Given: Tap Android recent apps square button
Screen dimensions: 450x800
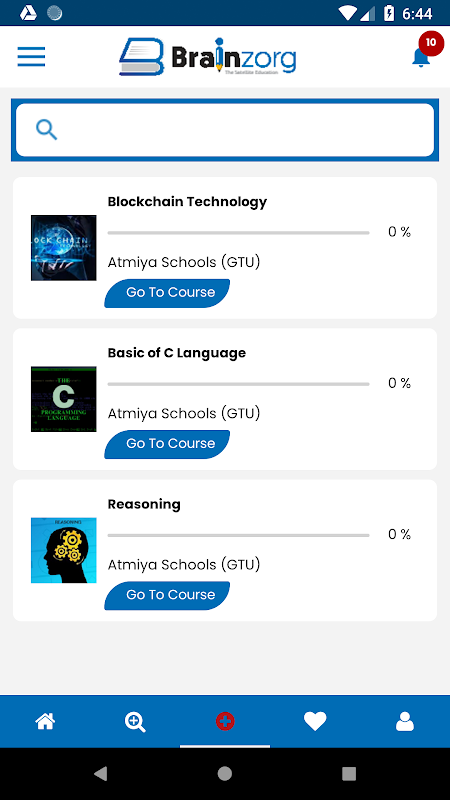Looking at the screenshot, I should click(x=349, y=774).
